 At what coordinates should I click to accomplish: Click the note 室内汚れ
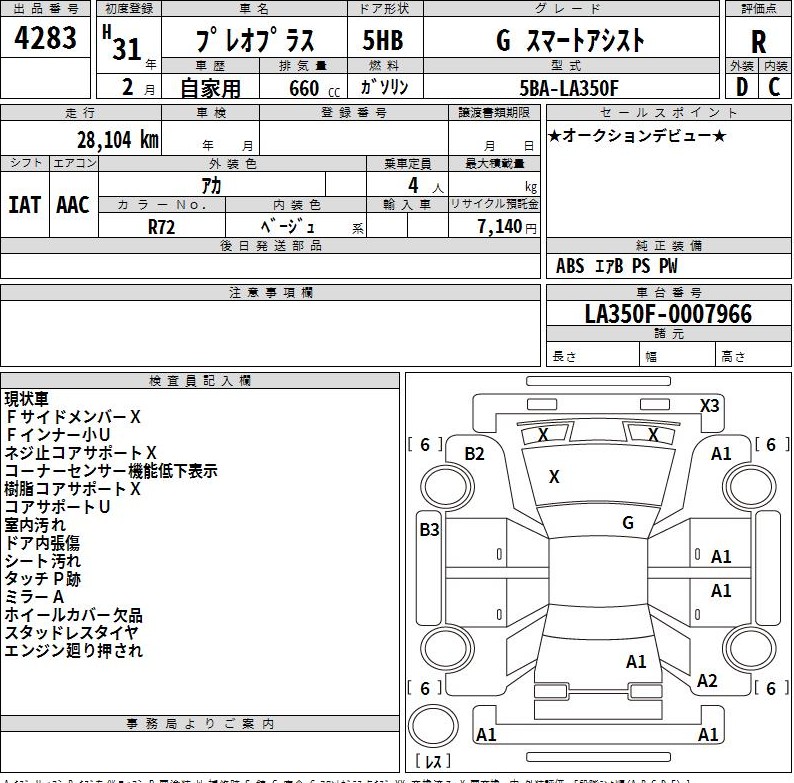click(35, 525)
